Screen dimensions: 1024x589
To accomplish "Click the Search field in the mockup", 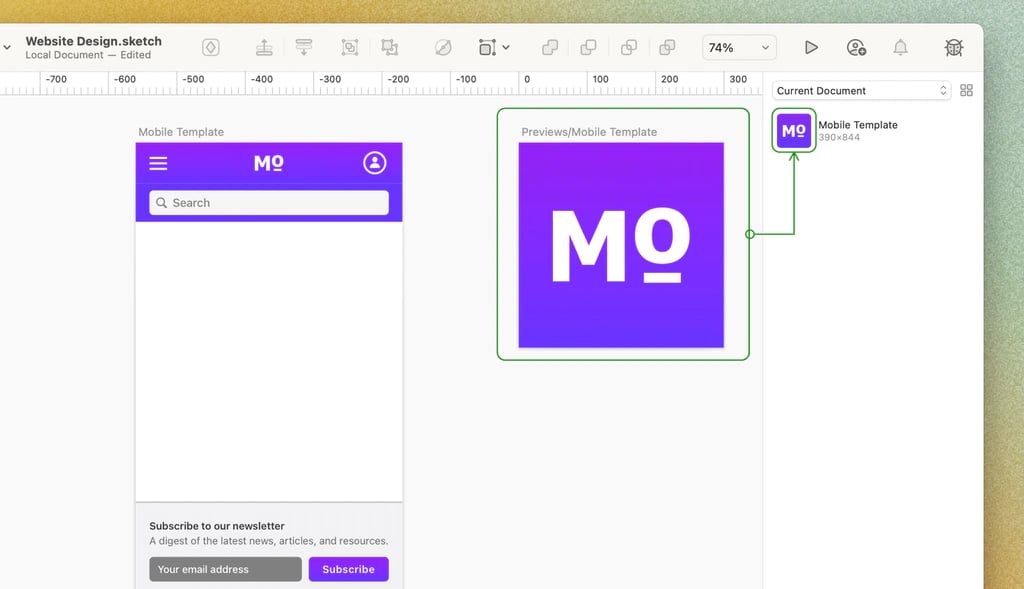I will [269, 203].
